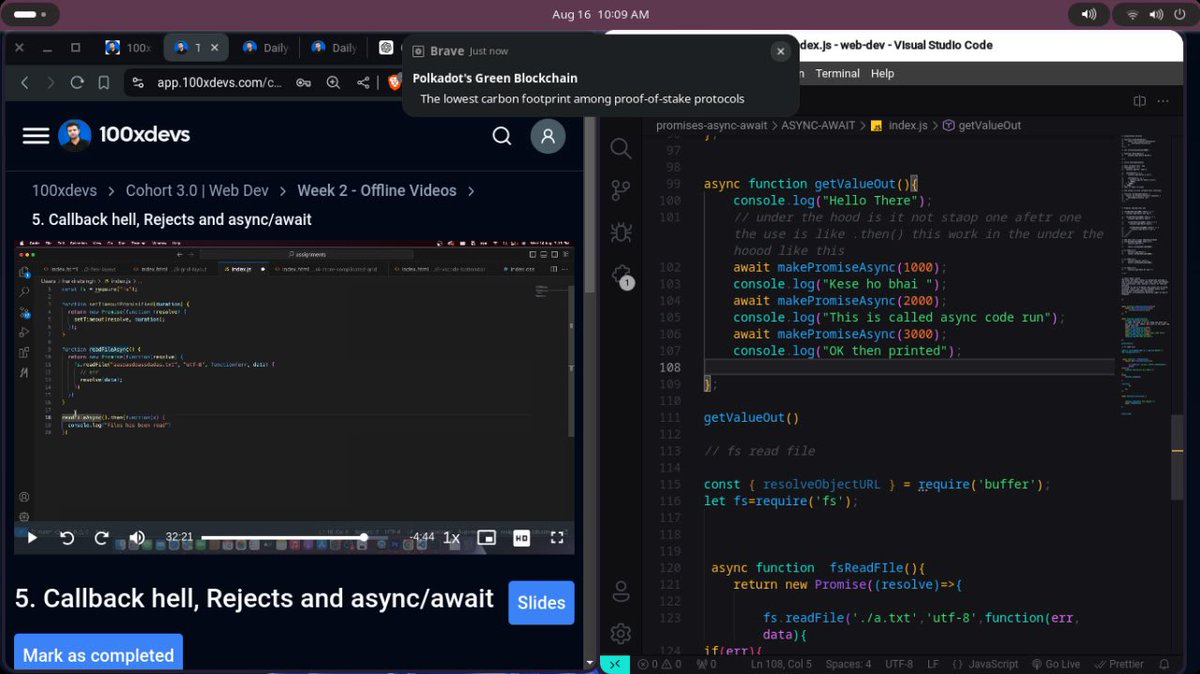This screenshot has height=674, width=1200.
Task: Open the Source Control panel
Action: (620, 190)
